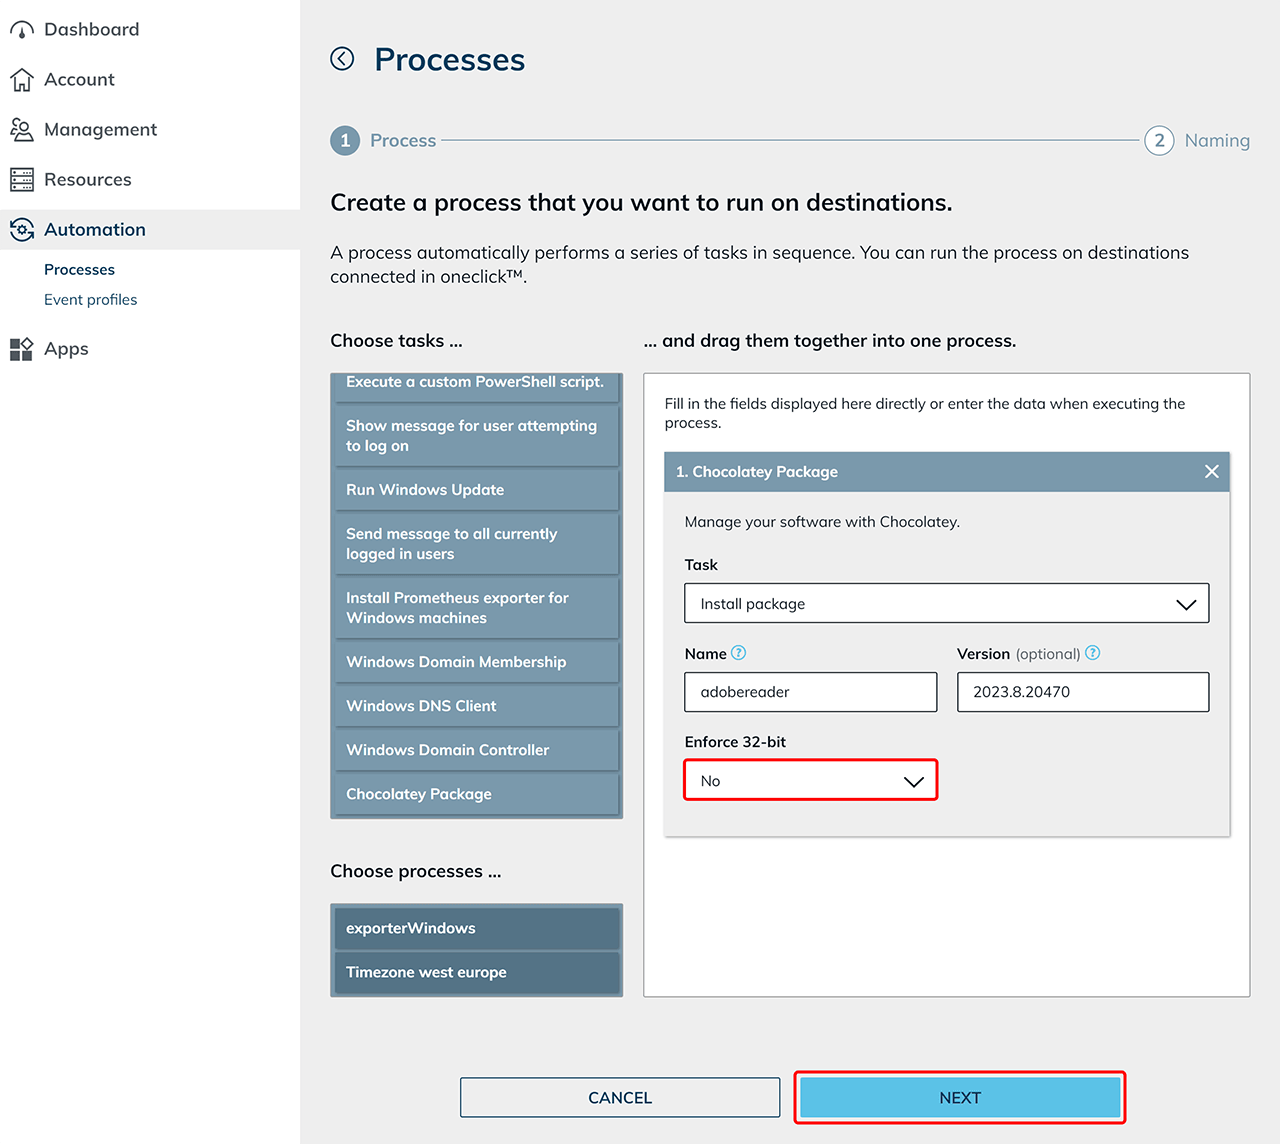1280x1144 pixels.
Task: Open Processes in the Automation submenu
Action: 79,270
